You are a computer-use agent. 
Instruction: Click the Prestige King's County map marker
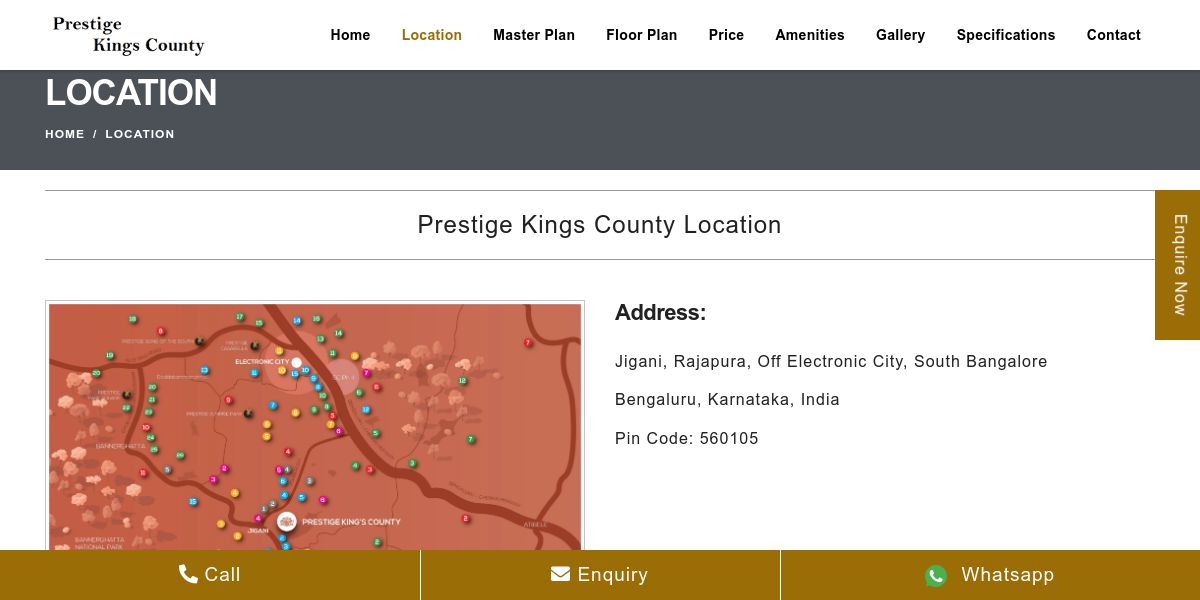[x=287, y=521]
